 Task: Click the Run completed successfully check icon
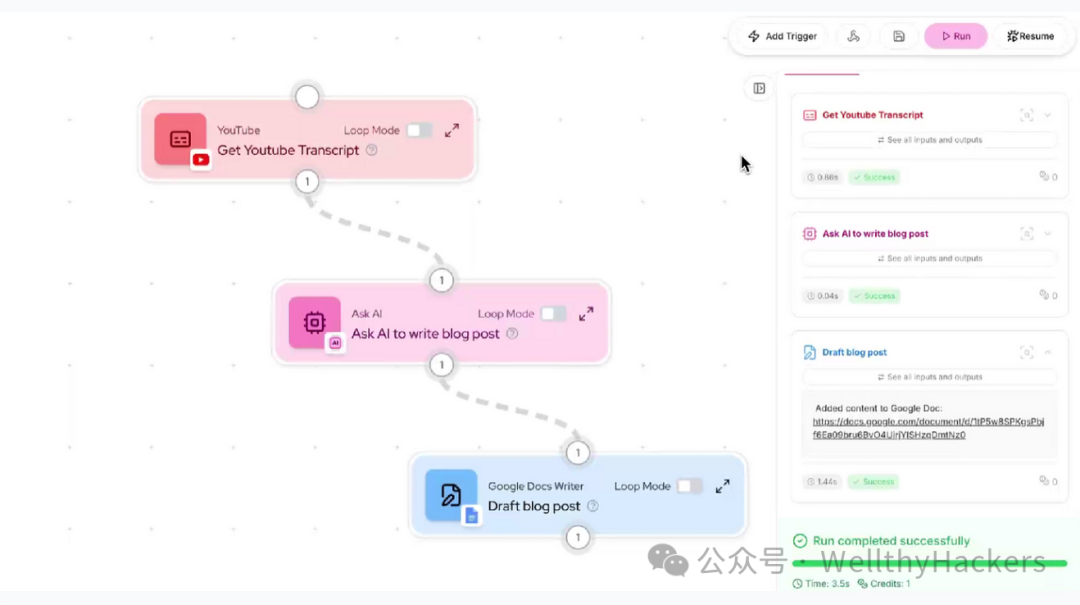click(800, 541)
